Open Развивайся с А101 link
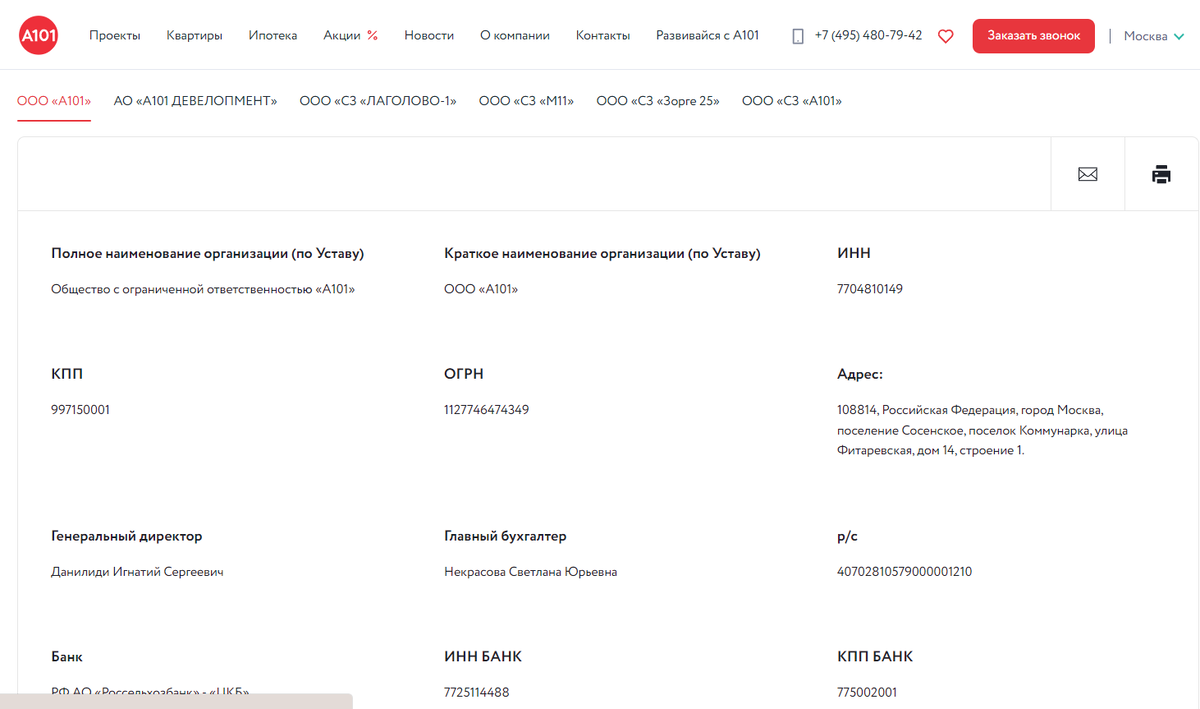Viewport: 1200px width, 709px height. [x=707, y=35]
